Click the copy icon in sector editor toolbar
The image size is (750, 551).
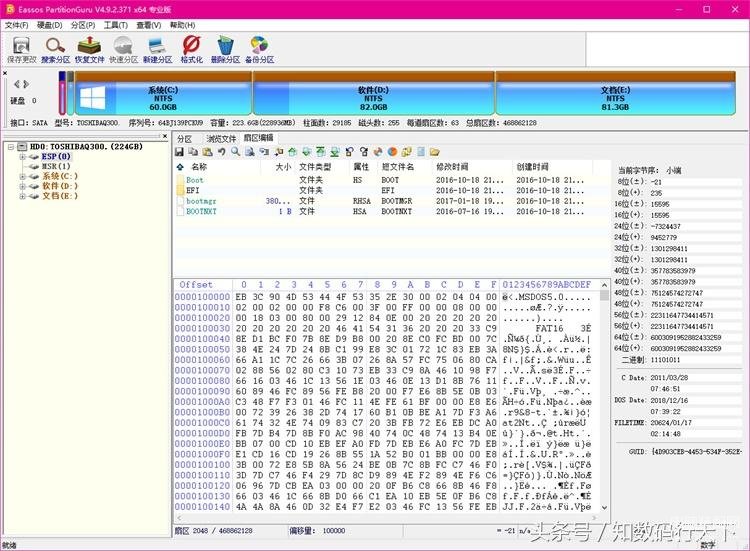[x=193, y=152]
